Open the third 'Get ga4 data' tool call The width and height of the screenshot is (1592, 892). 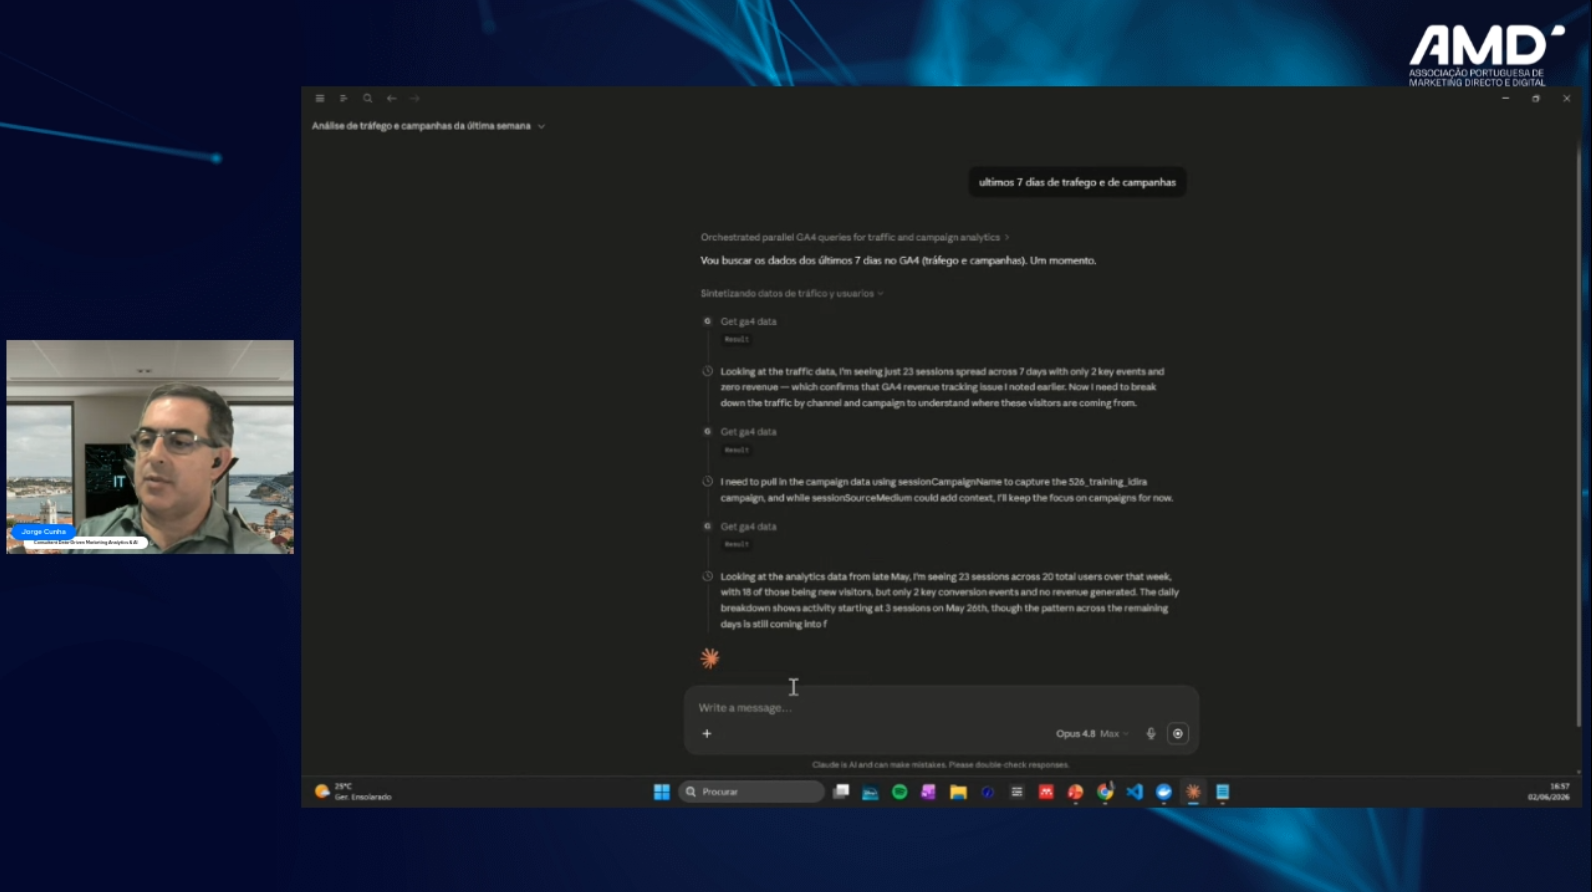pos(748,526)
